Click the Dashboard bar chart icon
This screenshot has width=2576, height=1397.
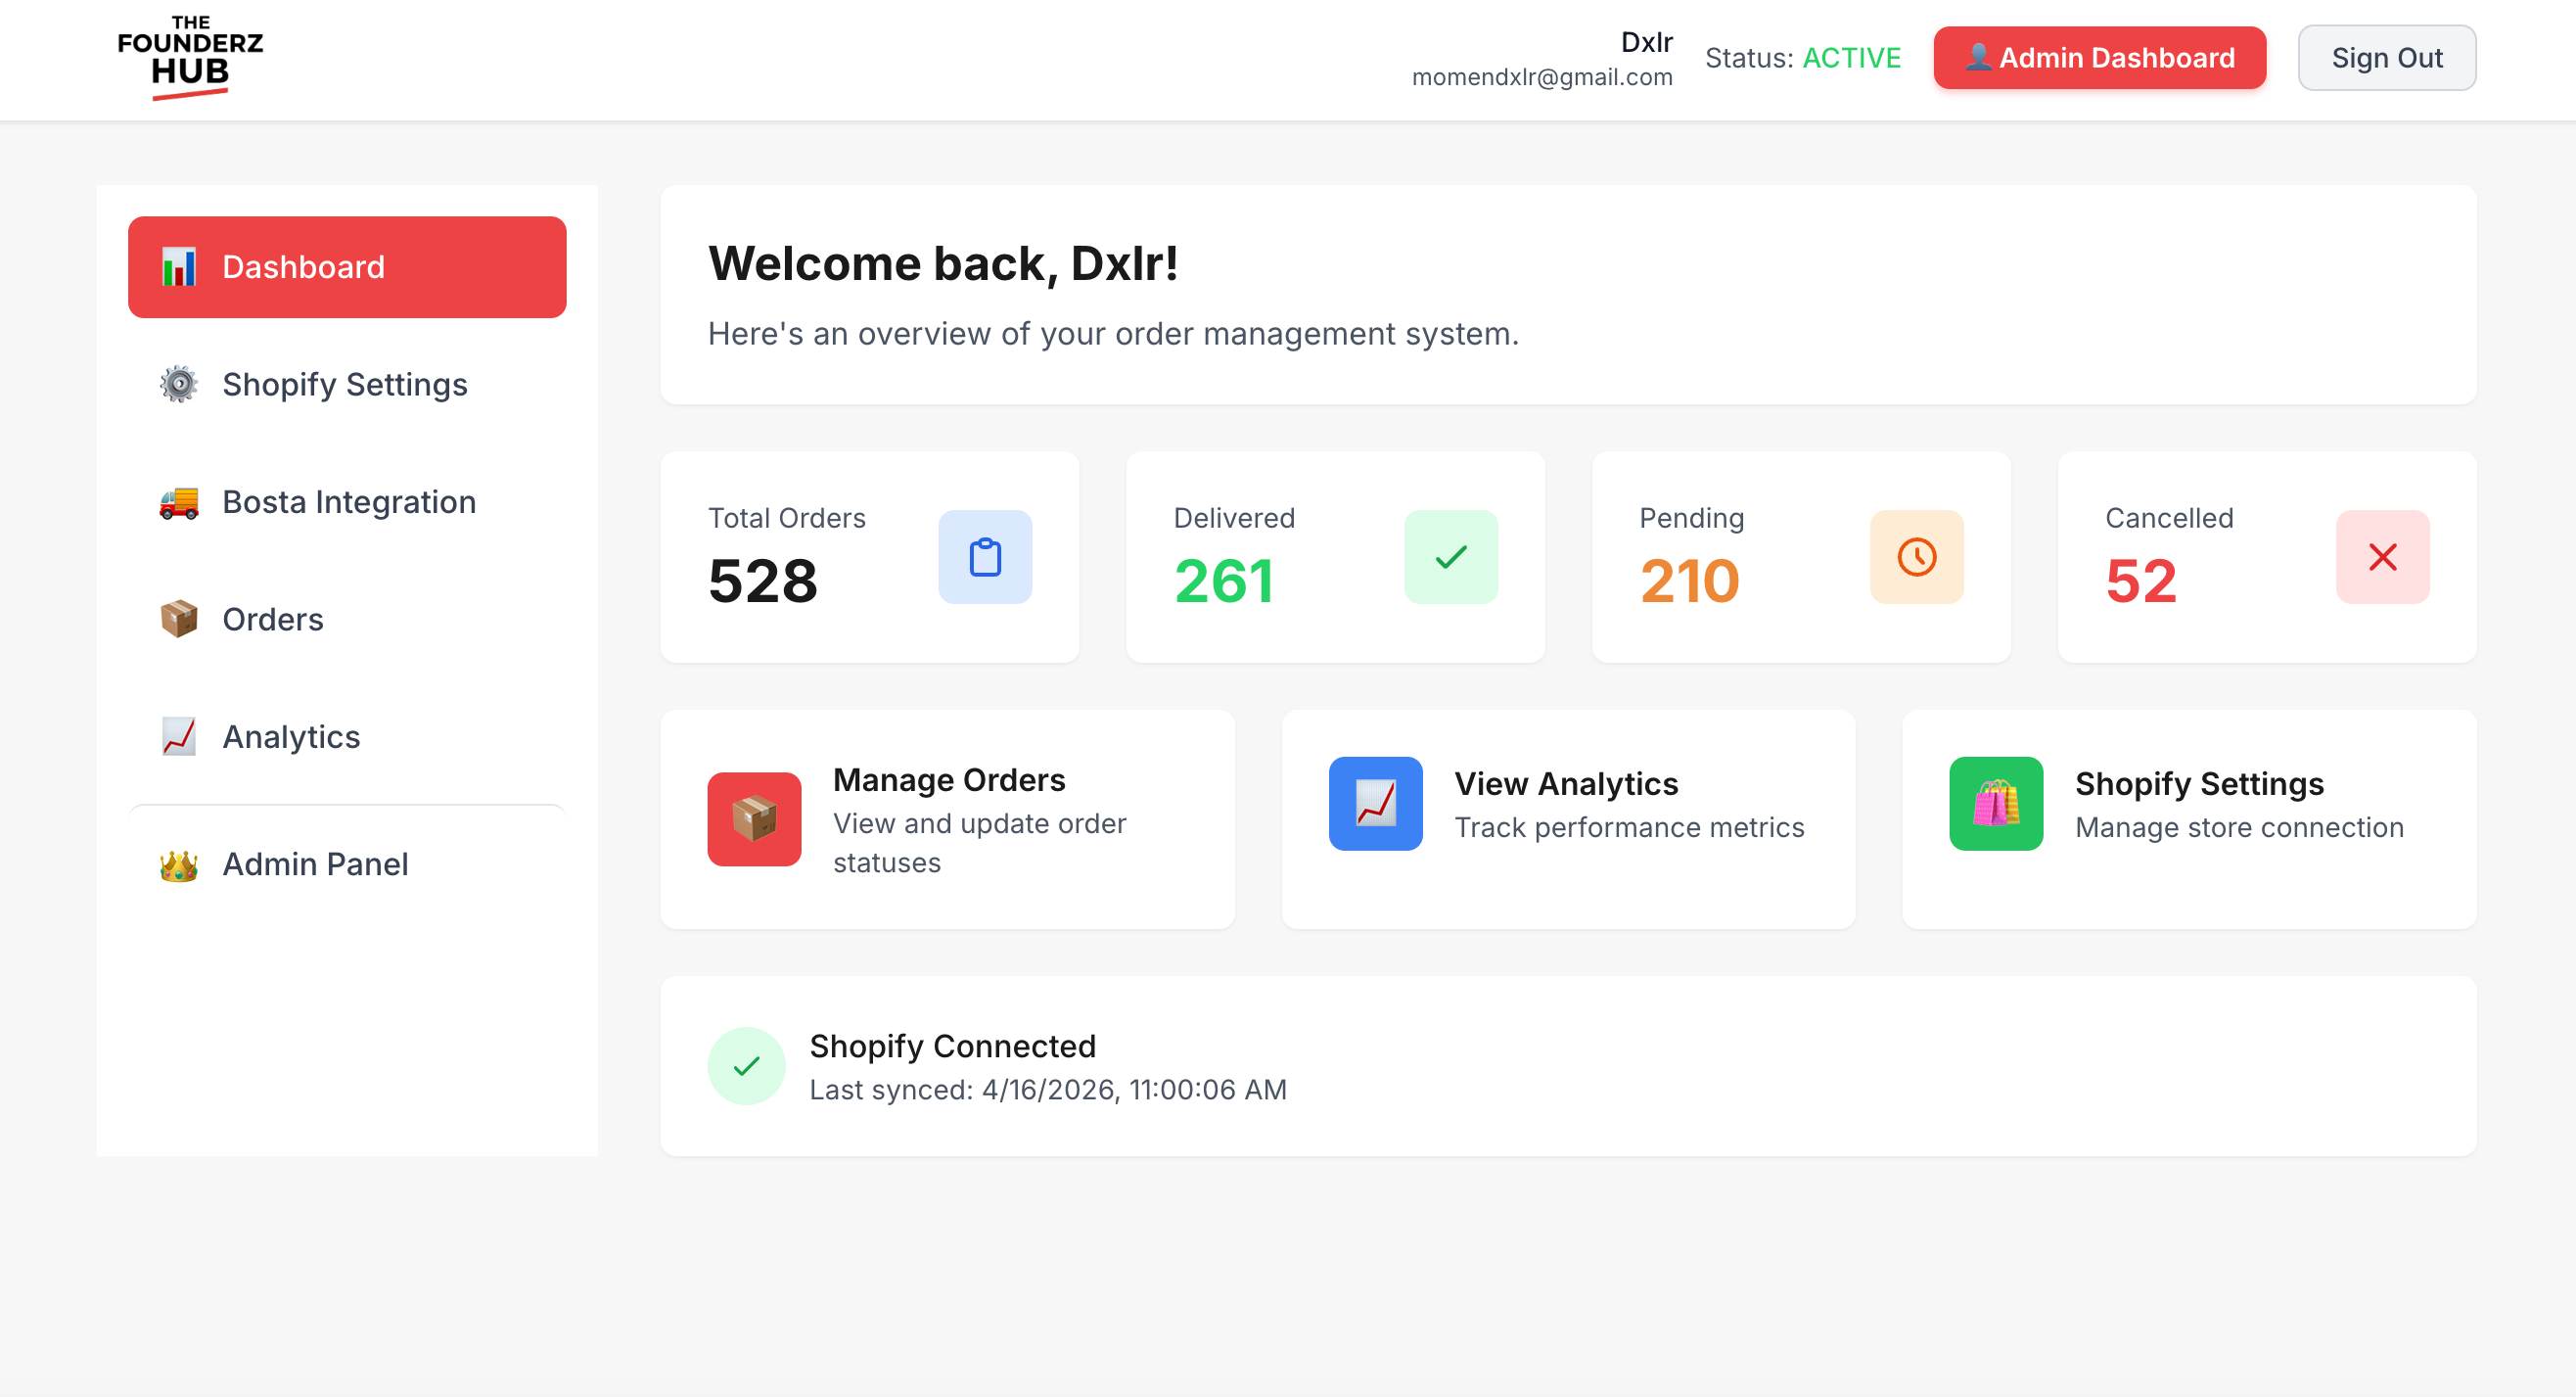[x=179, y=267]
